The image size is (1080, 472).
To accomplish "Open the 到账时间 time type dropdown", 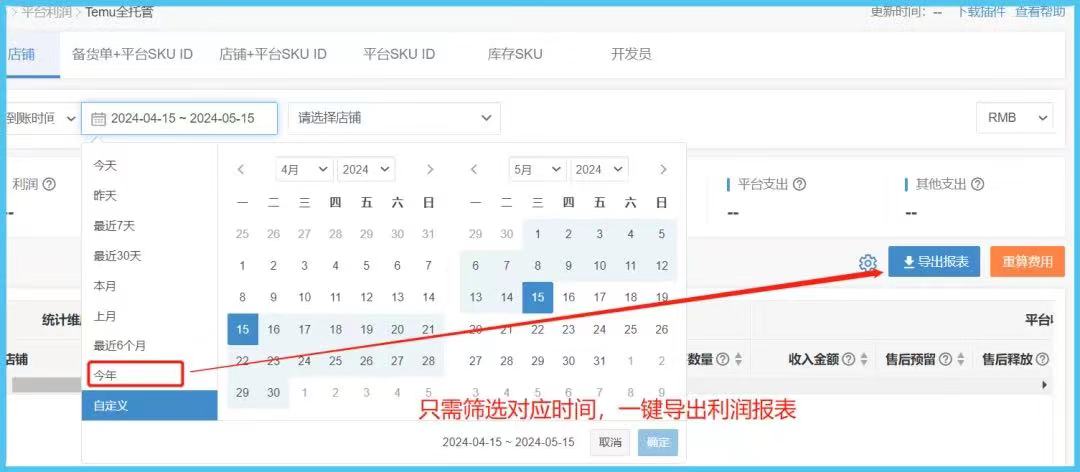I will point(40,119).
